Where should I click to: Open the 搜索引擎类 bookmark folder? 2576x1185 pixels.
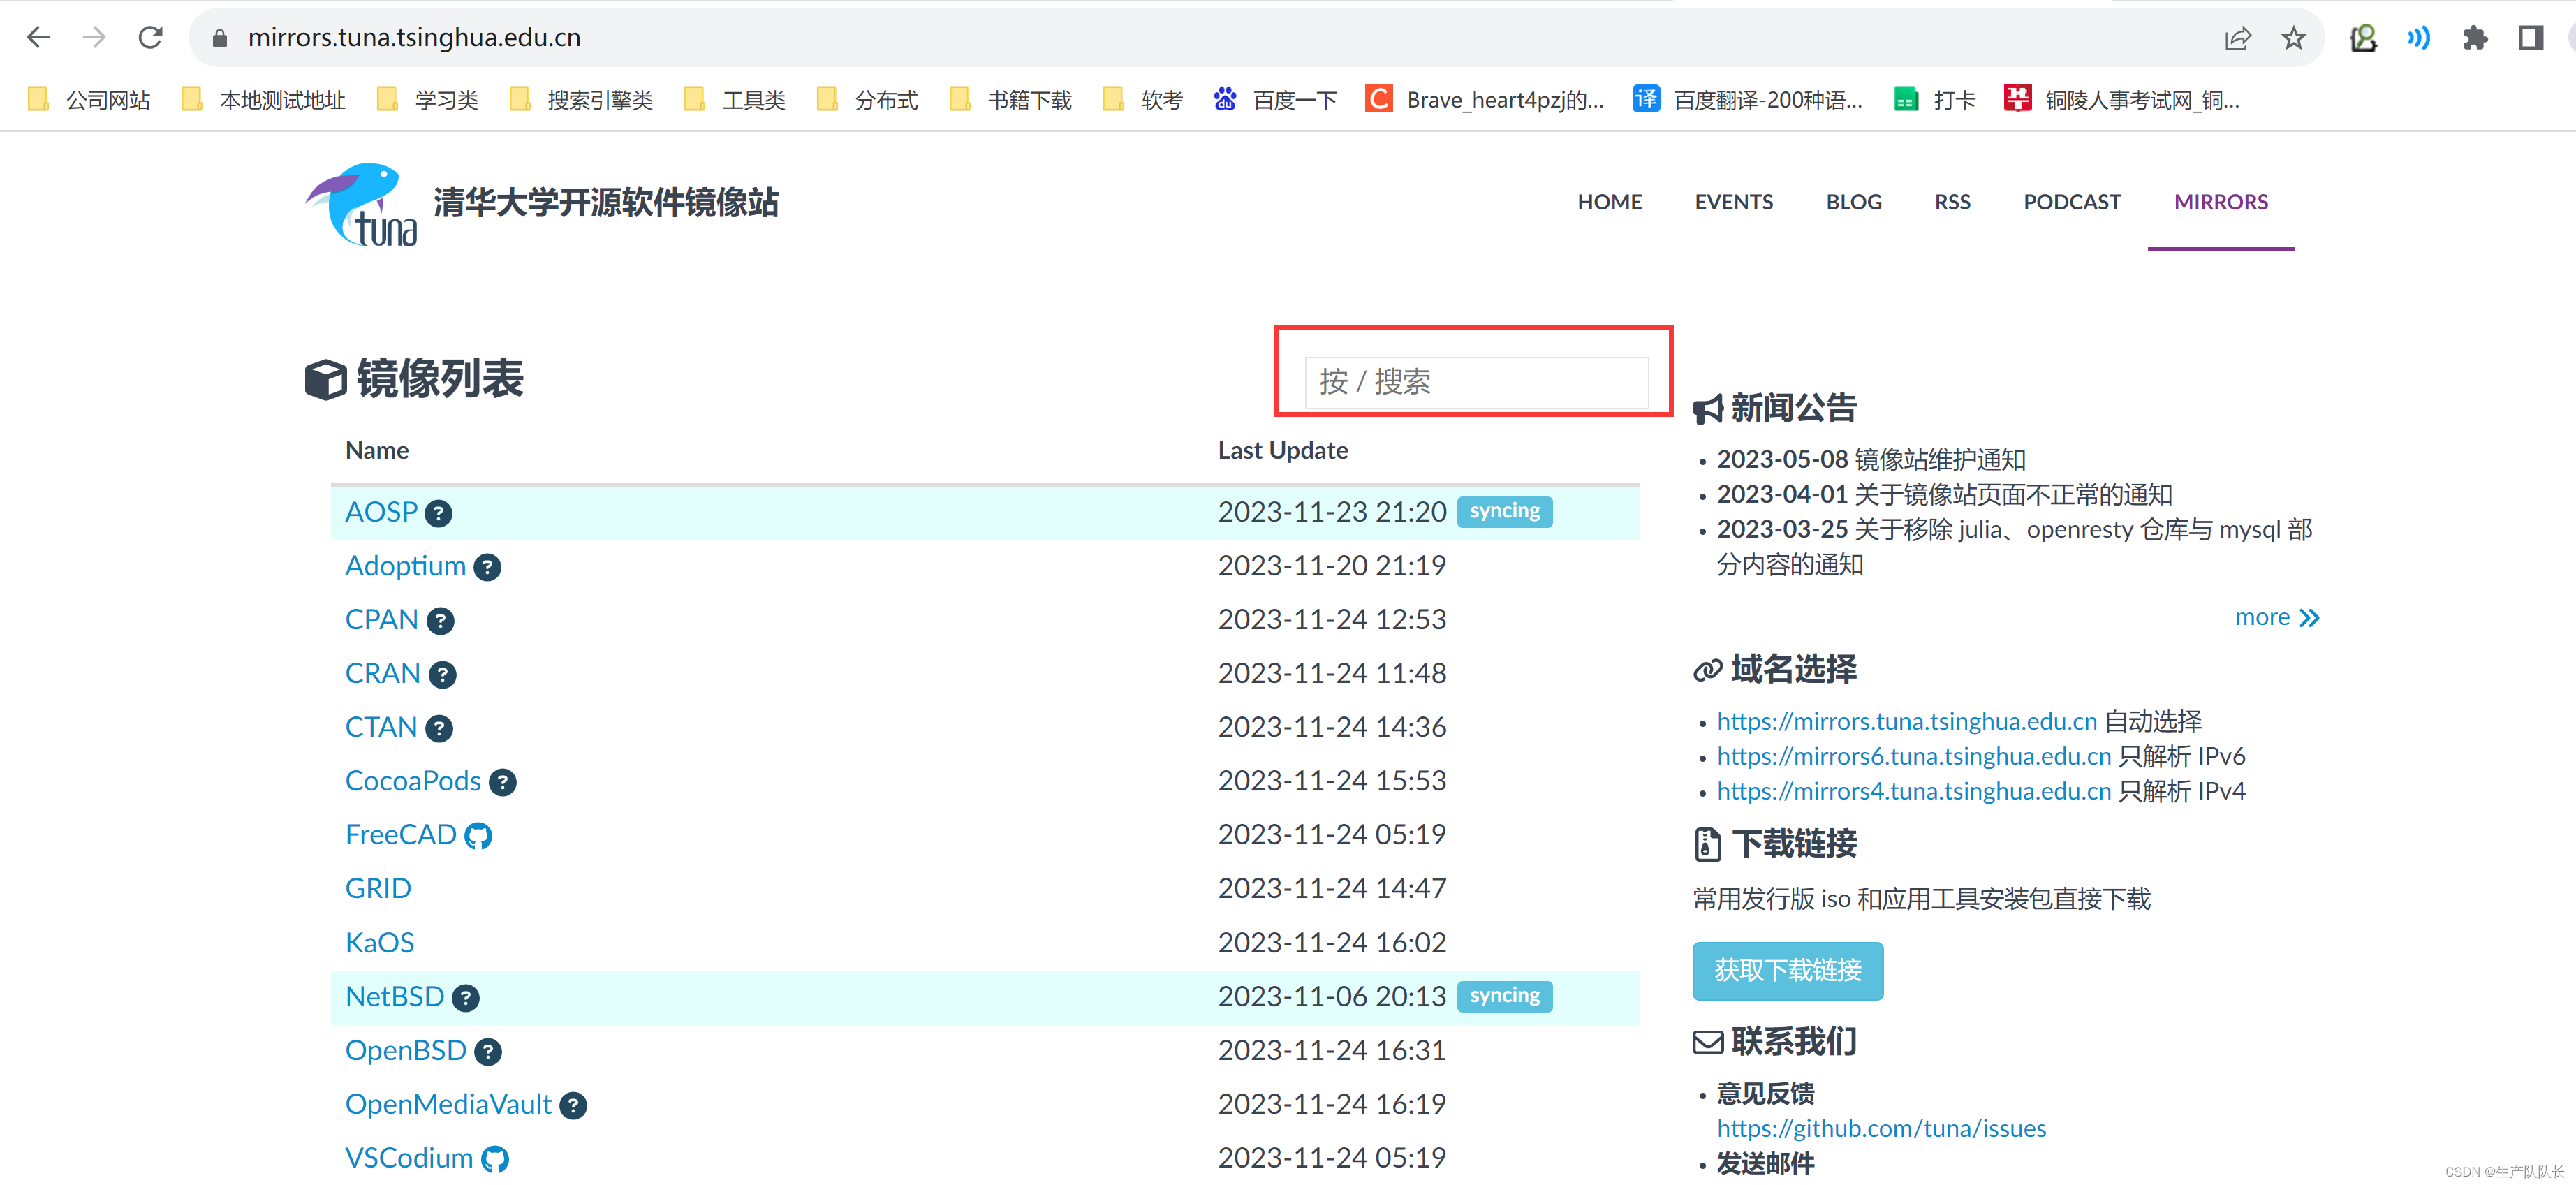(x=581, y=100)
